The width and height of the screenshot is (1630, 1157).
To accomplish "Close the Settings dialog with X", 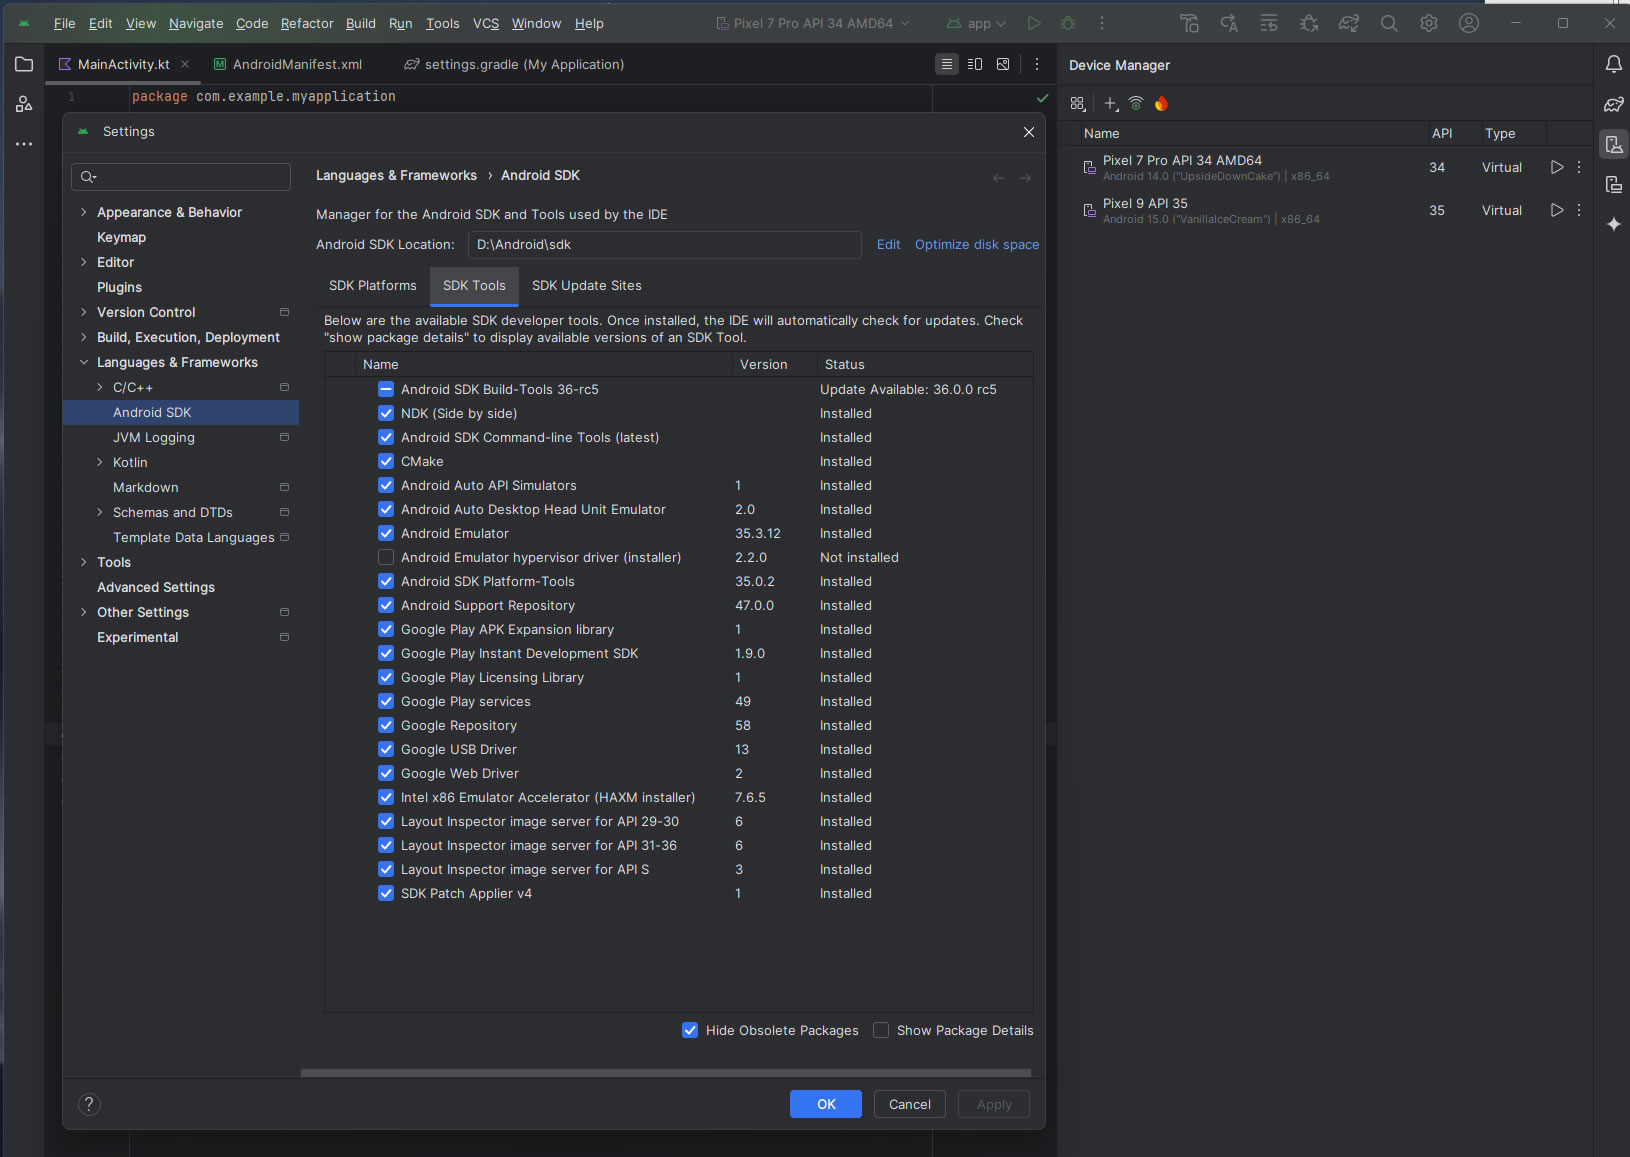I will click(x=1029, y=132).
